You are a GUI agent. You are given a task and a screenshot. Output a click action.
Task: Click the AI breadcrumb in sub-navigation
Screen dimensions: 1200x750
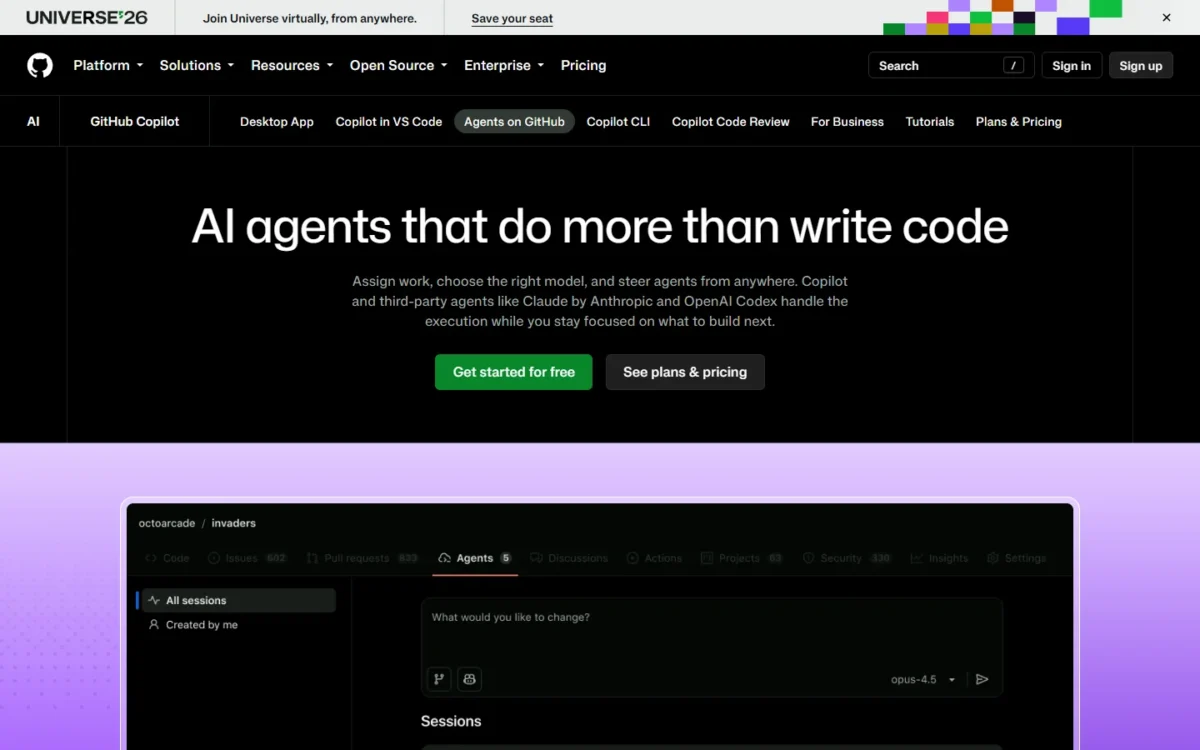pos(33,122)
